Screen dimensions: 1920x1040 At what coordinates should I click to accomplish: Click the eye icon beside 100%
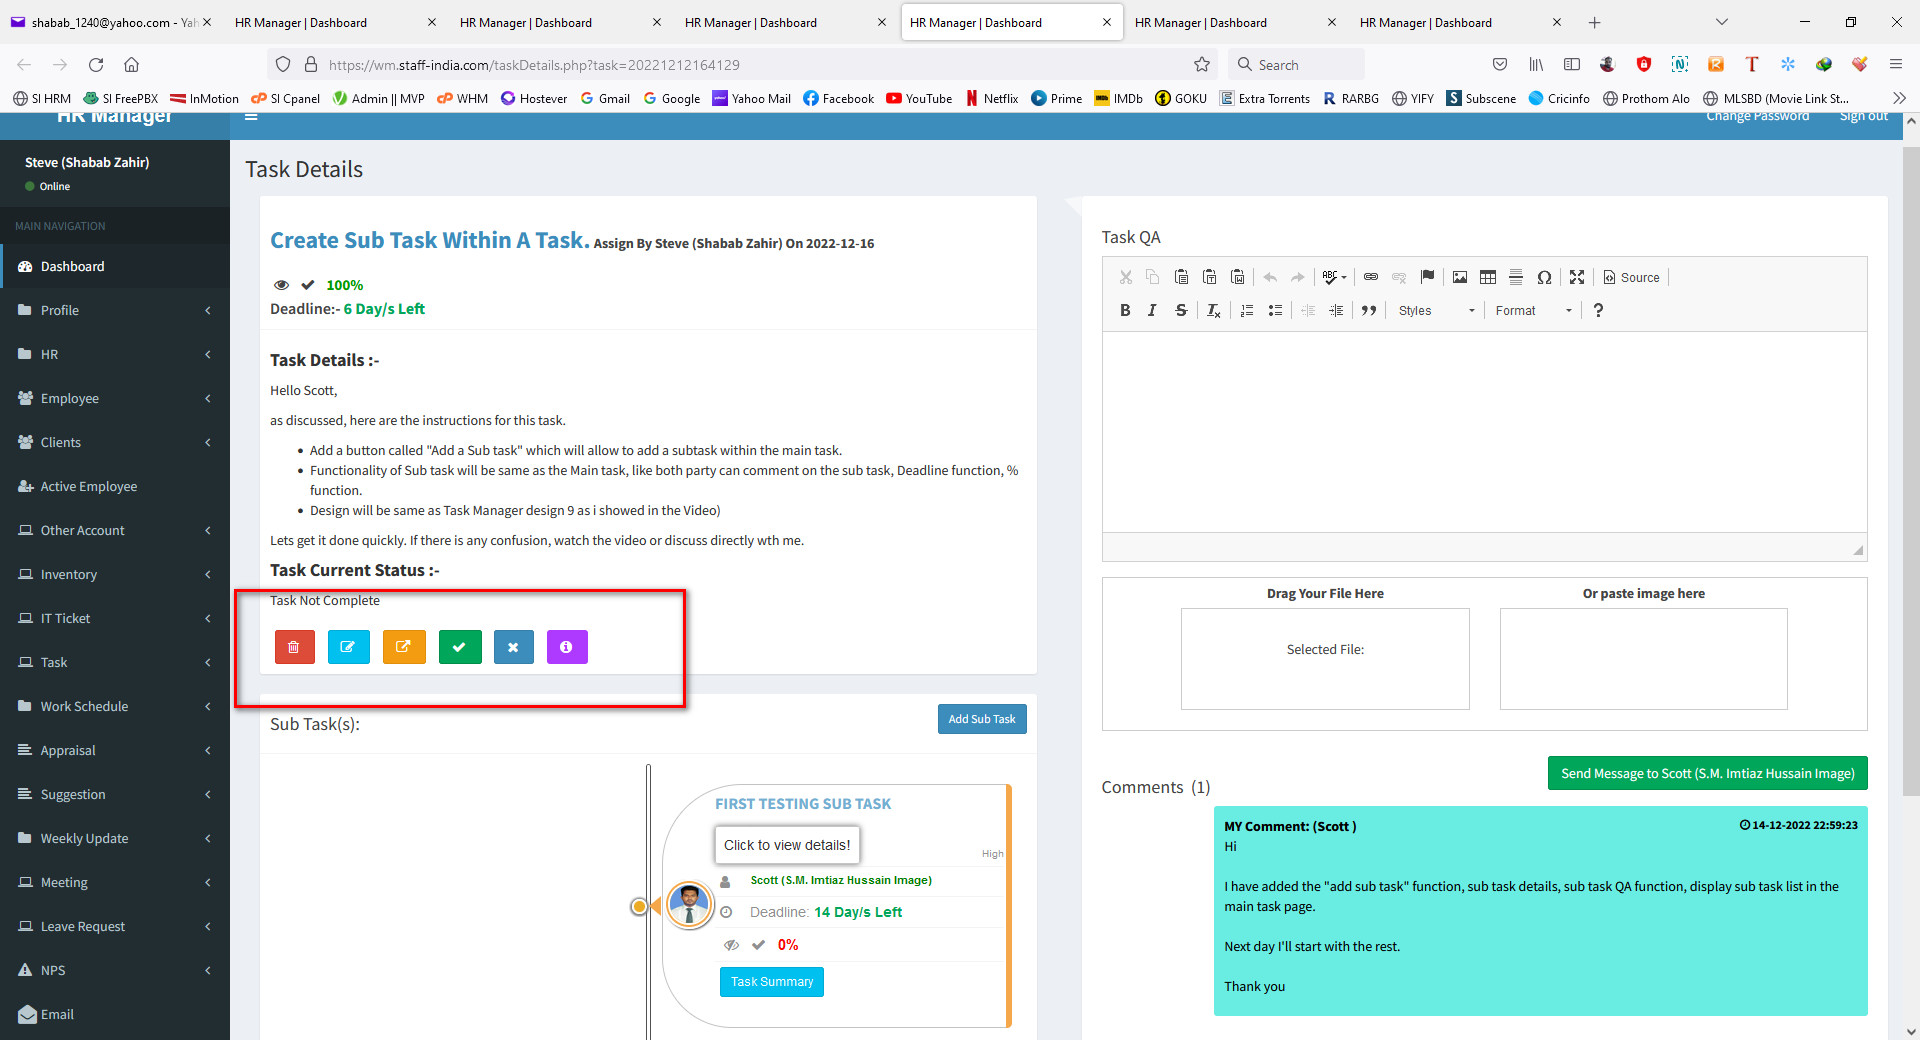(281, 285)
